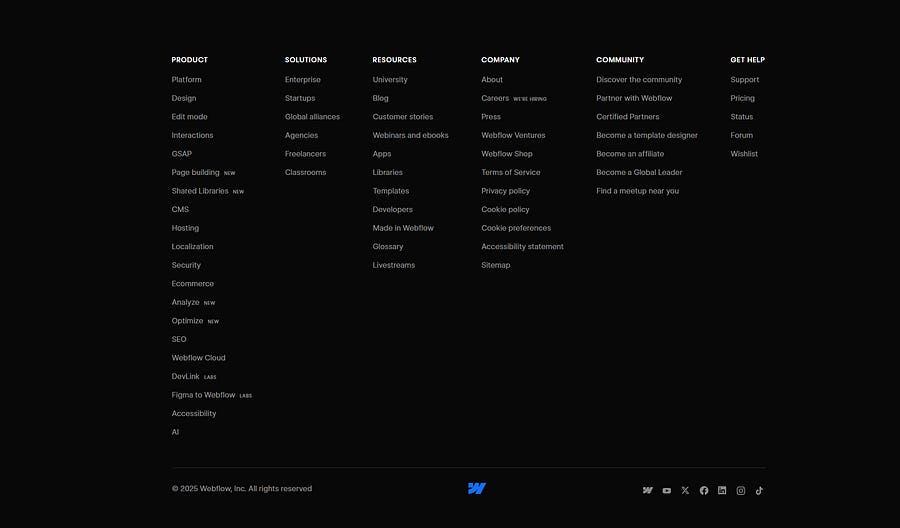Visit the Webflow Shop
Image resolution: width=900 pixels, height=528 pixels.
(507, 154)
